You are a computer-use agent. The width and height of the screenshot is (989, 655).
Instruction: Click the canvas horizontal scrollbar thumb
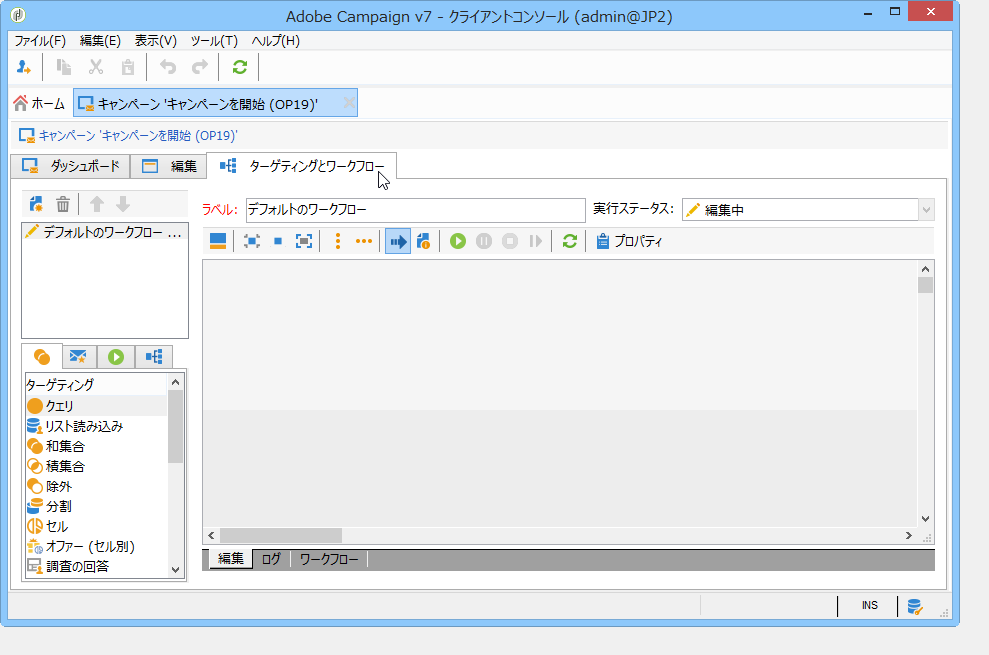(281, 536)
